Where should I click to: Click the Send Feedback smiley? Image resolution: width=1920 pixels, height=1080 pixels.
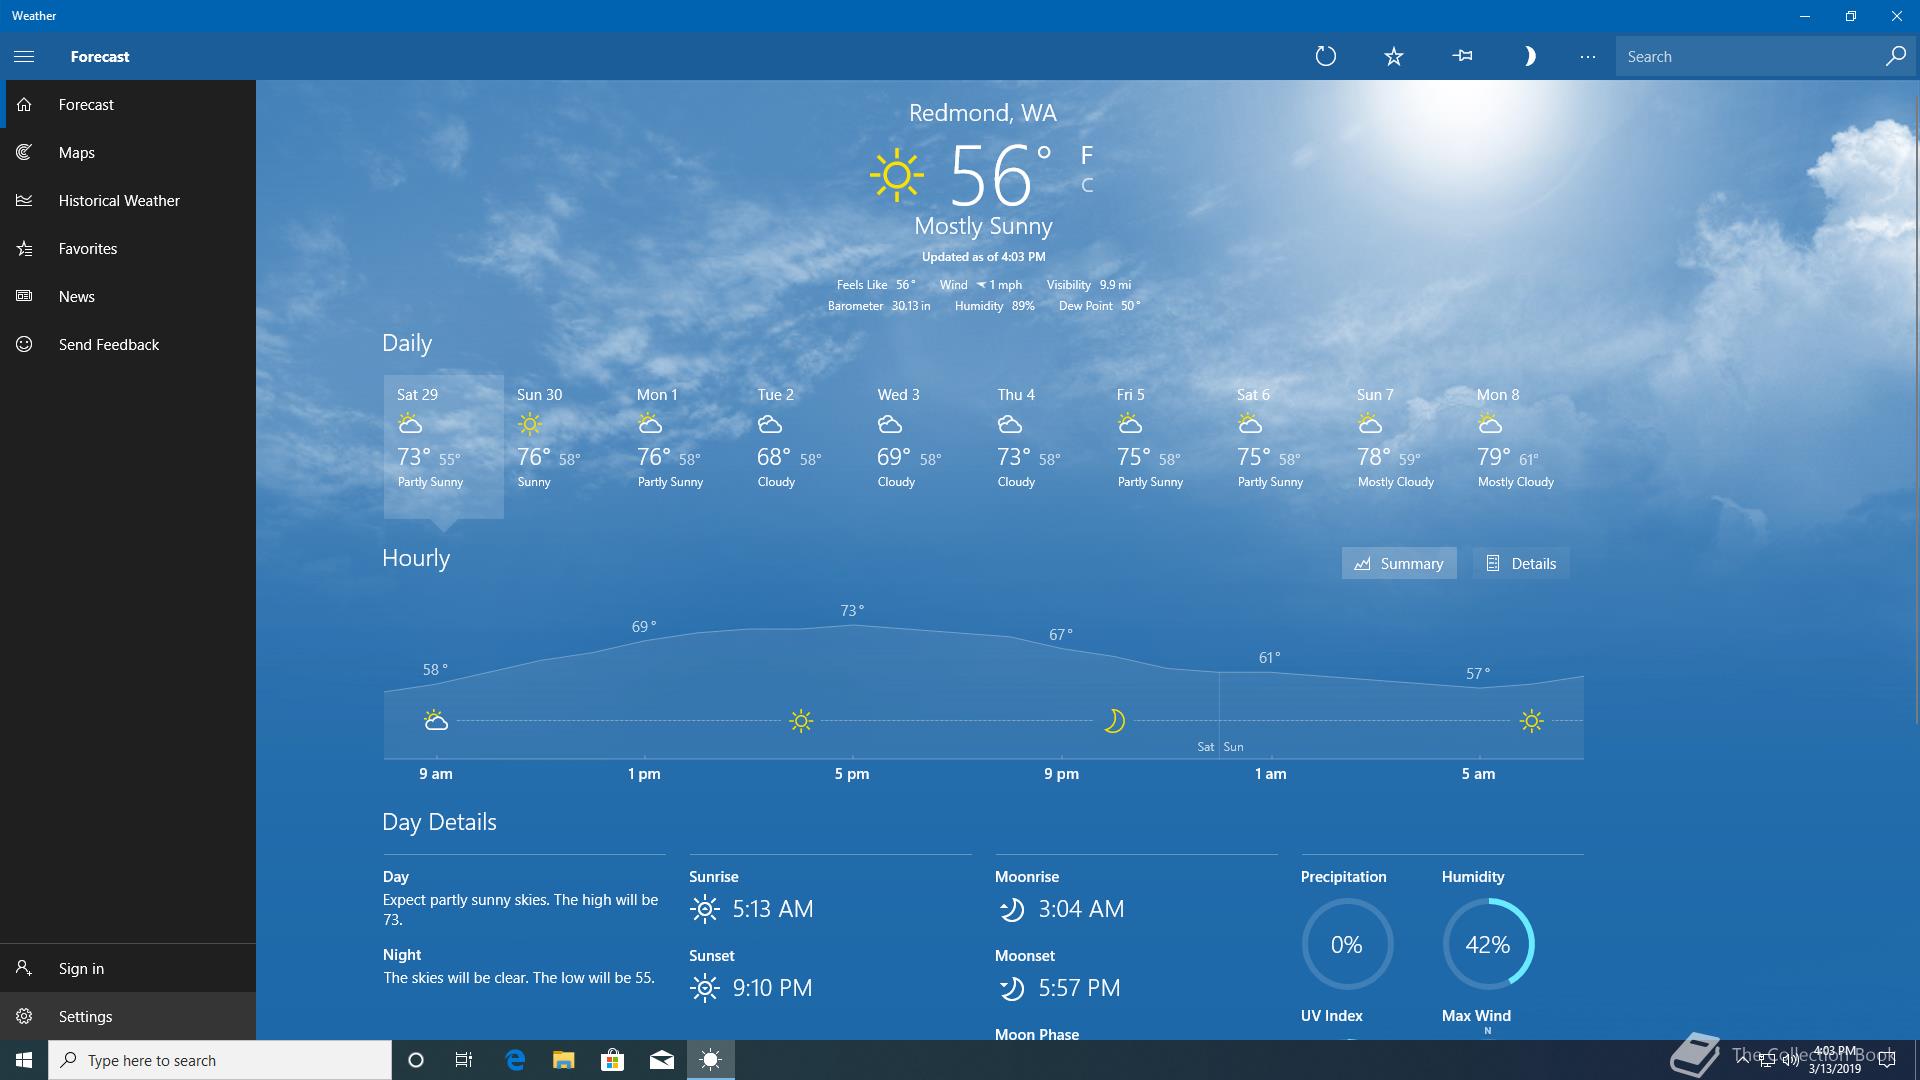pos(25,345)
